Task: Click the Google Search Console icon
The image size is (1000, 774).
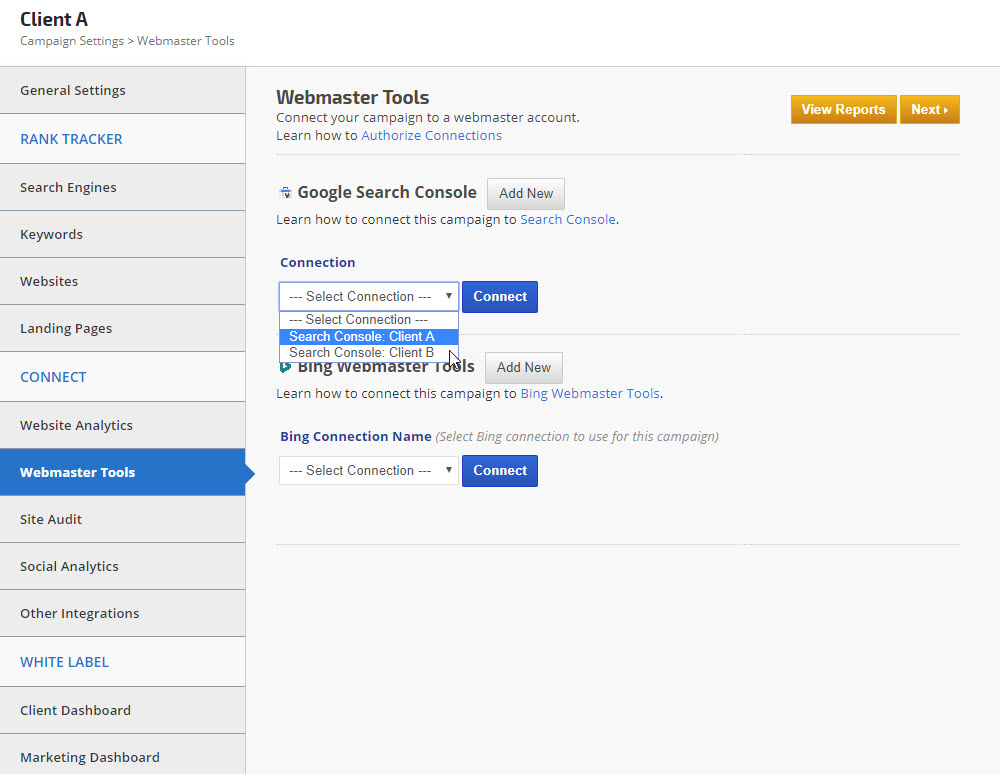Action: [285, 193]
